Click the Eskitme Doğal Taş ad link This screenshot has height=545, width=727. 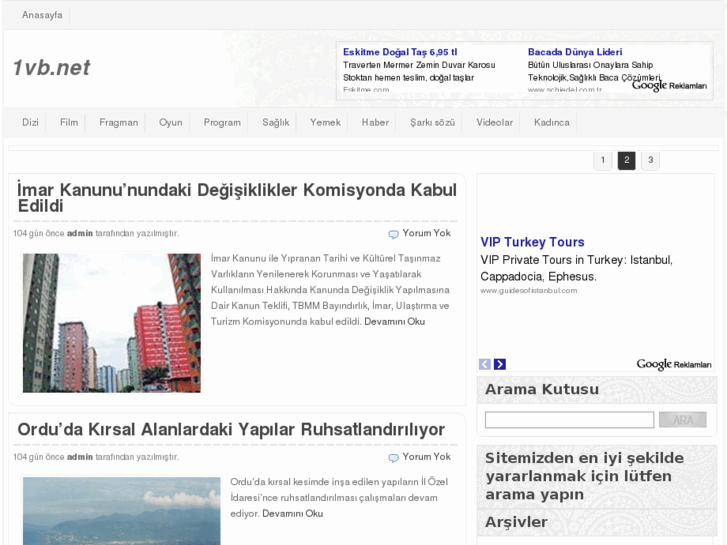click(399, 52)
